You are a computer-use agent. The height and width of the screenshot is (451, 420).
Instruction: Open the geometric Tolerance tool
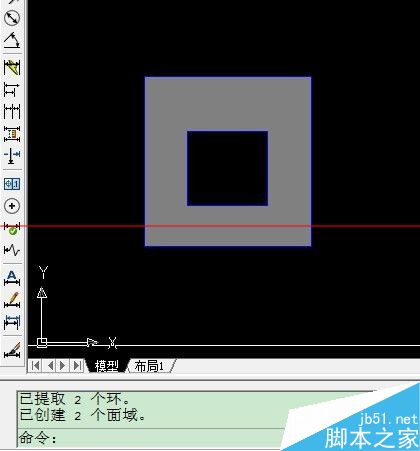[12, 184]
